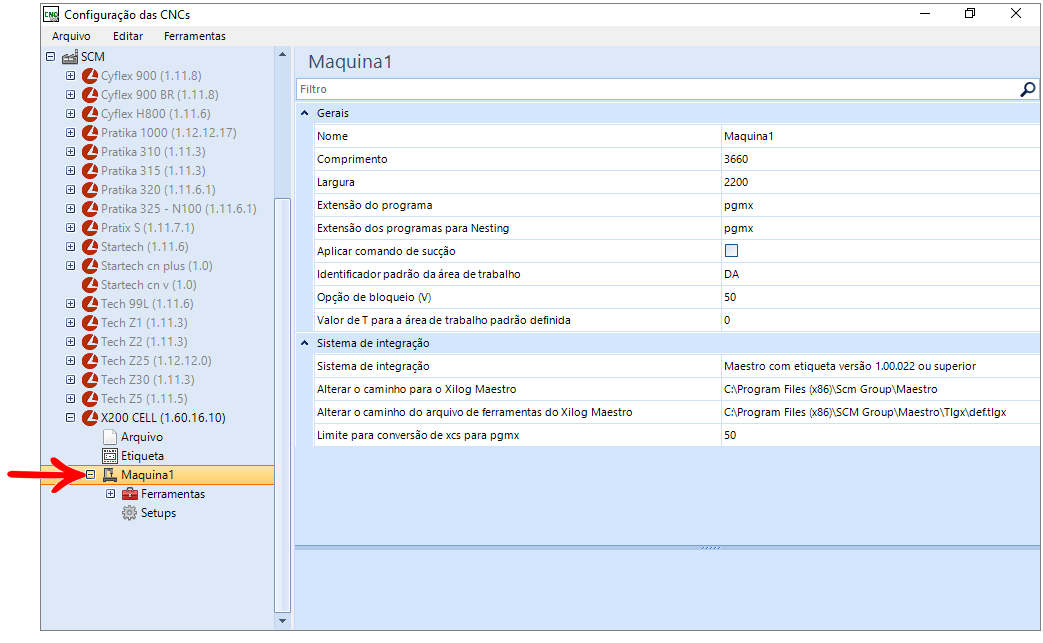Click the Cyflex H800 machine icon
Image resolution: width=1043 pixels, height=643 pixels.
[x=90, y=114]
